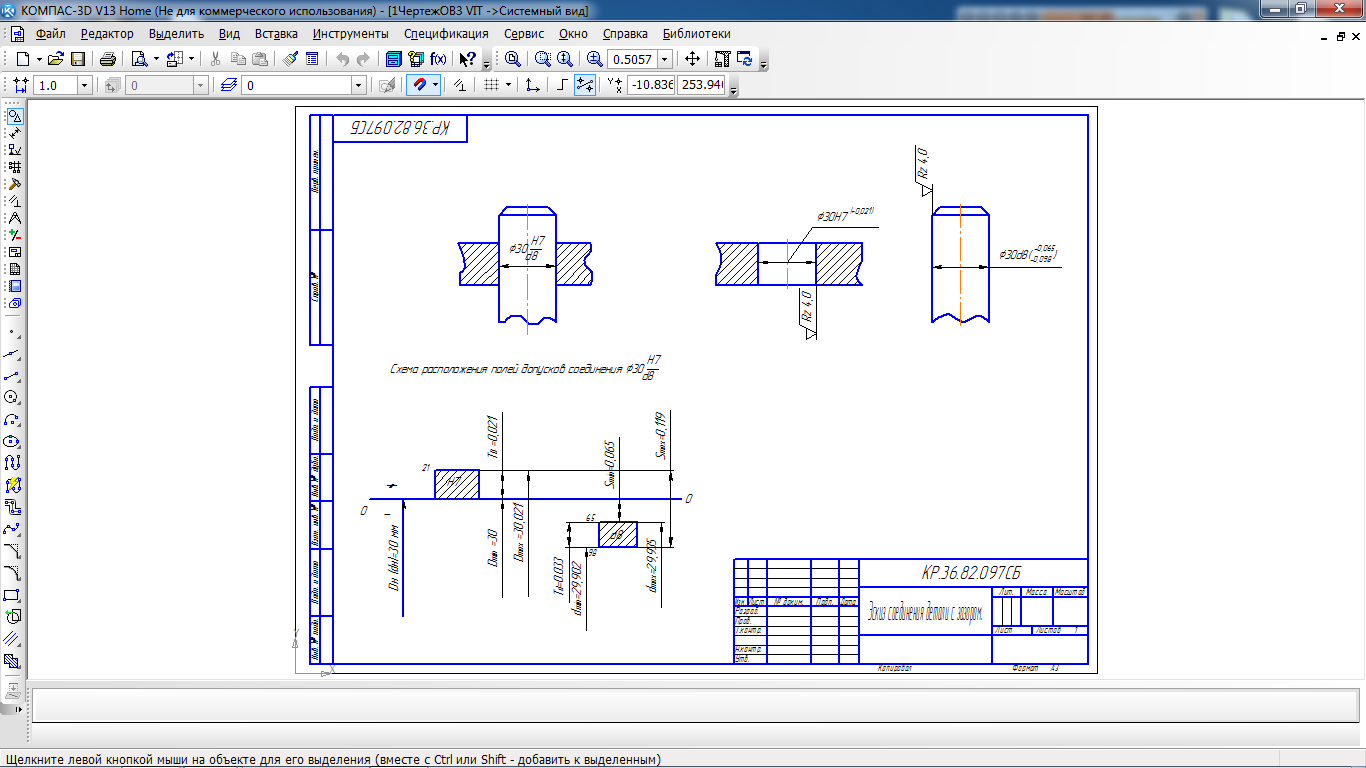Click the Paste clipboard icon
The width and height of the screenshot is (1366, 768).
point(260,59)
